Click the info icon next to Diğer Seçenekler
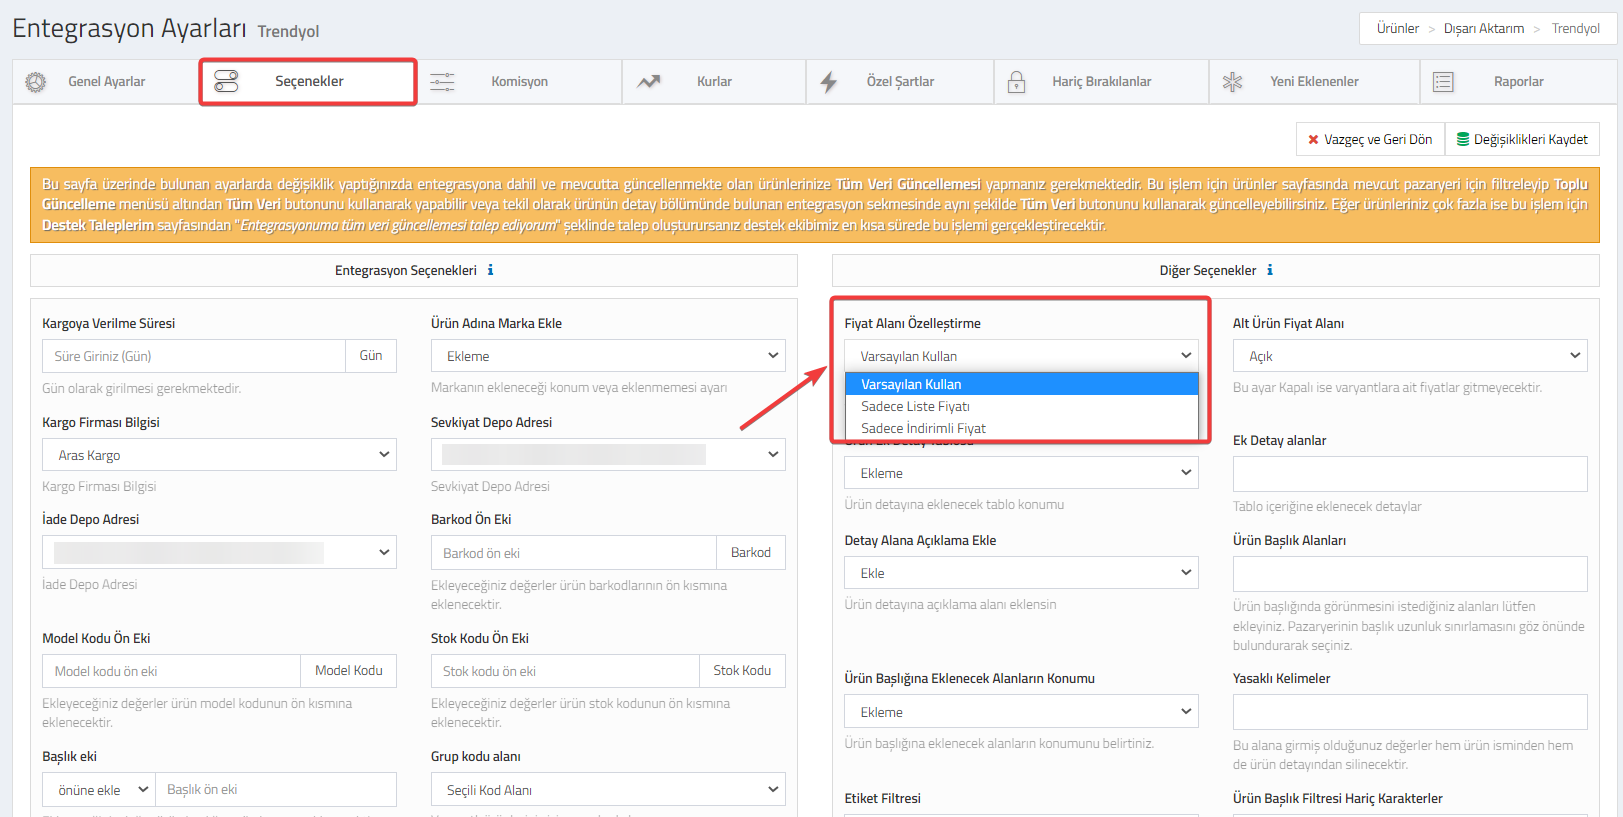The image size is (1623, 817). pos(1270,270)
